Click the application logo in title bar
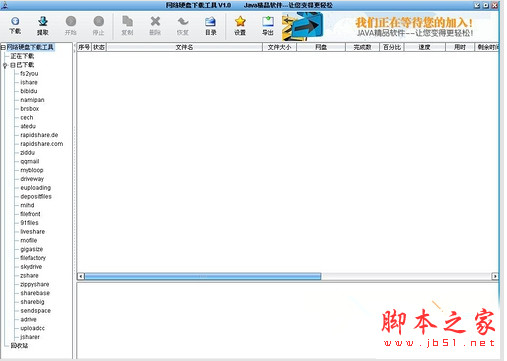 [5, 5]
